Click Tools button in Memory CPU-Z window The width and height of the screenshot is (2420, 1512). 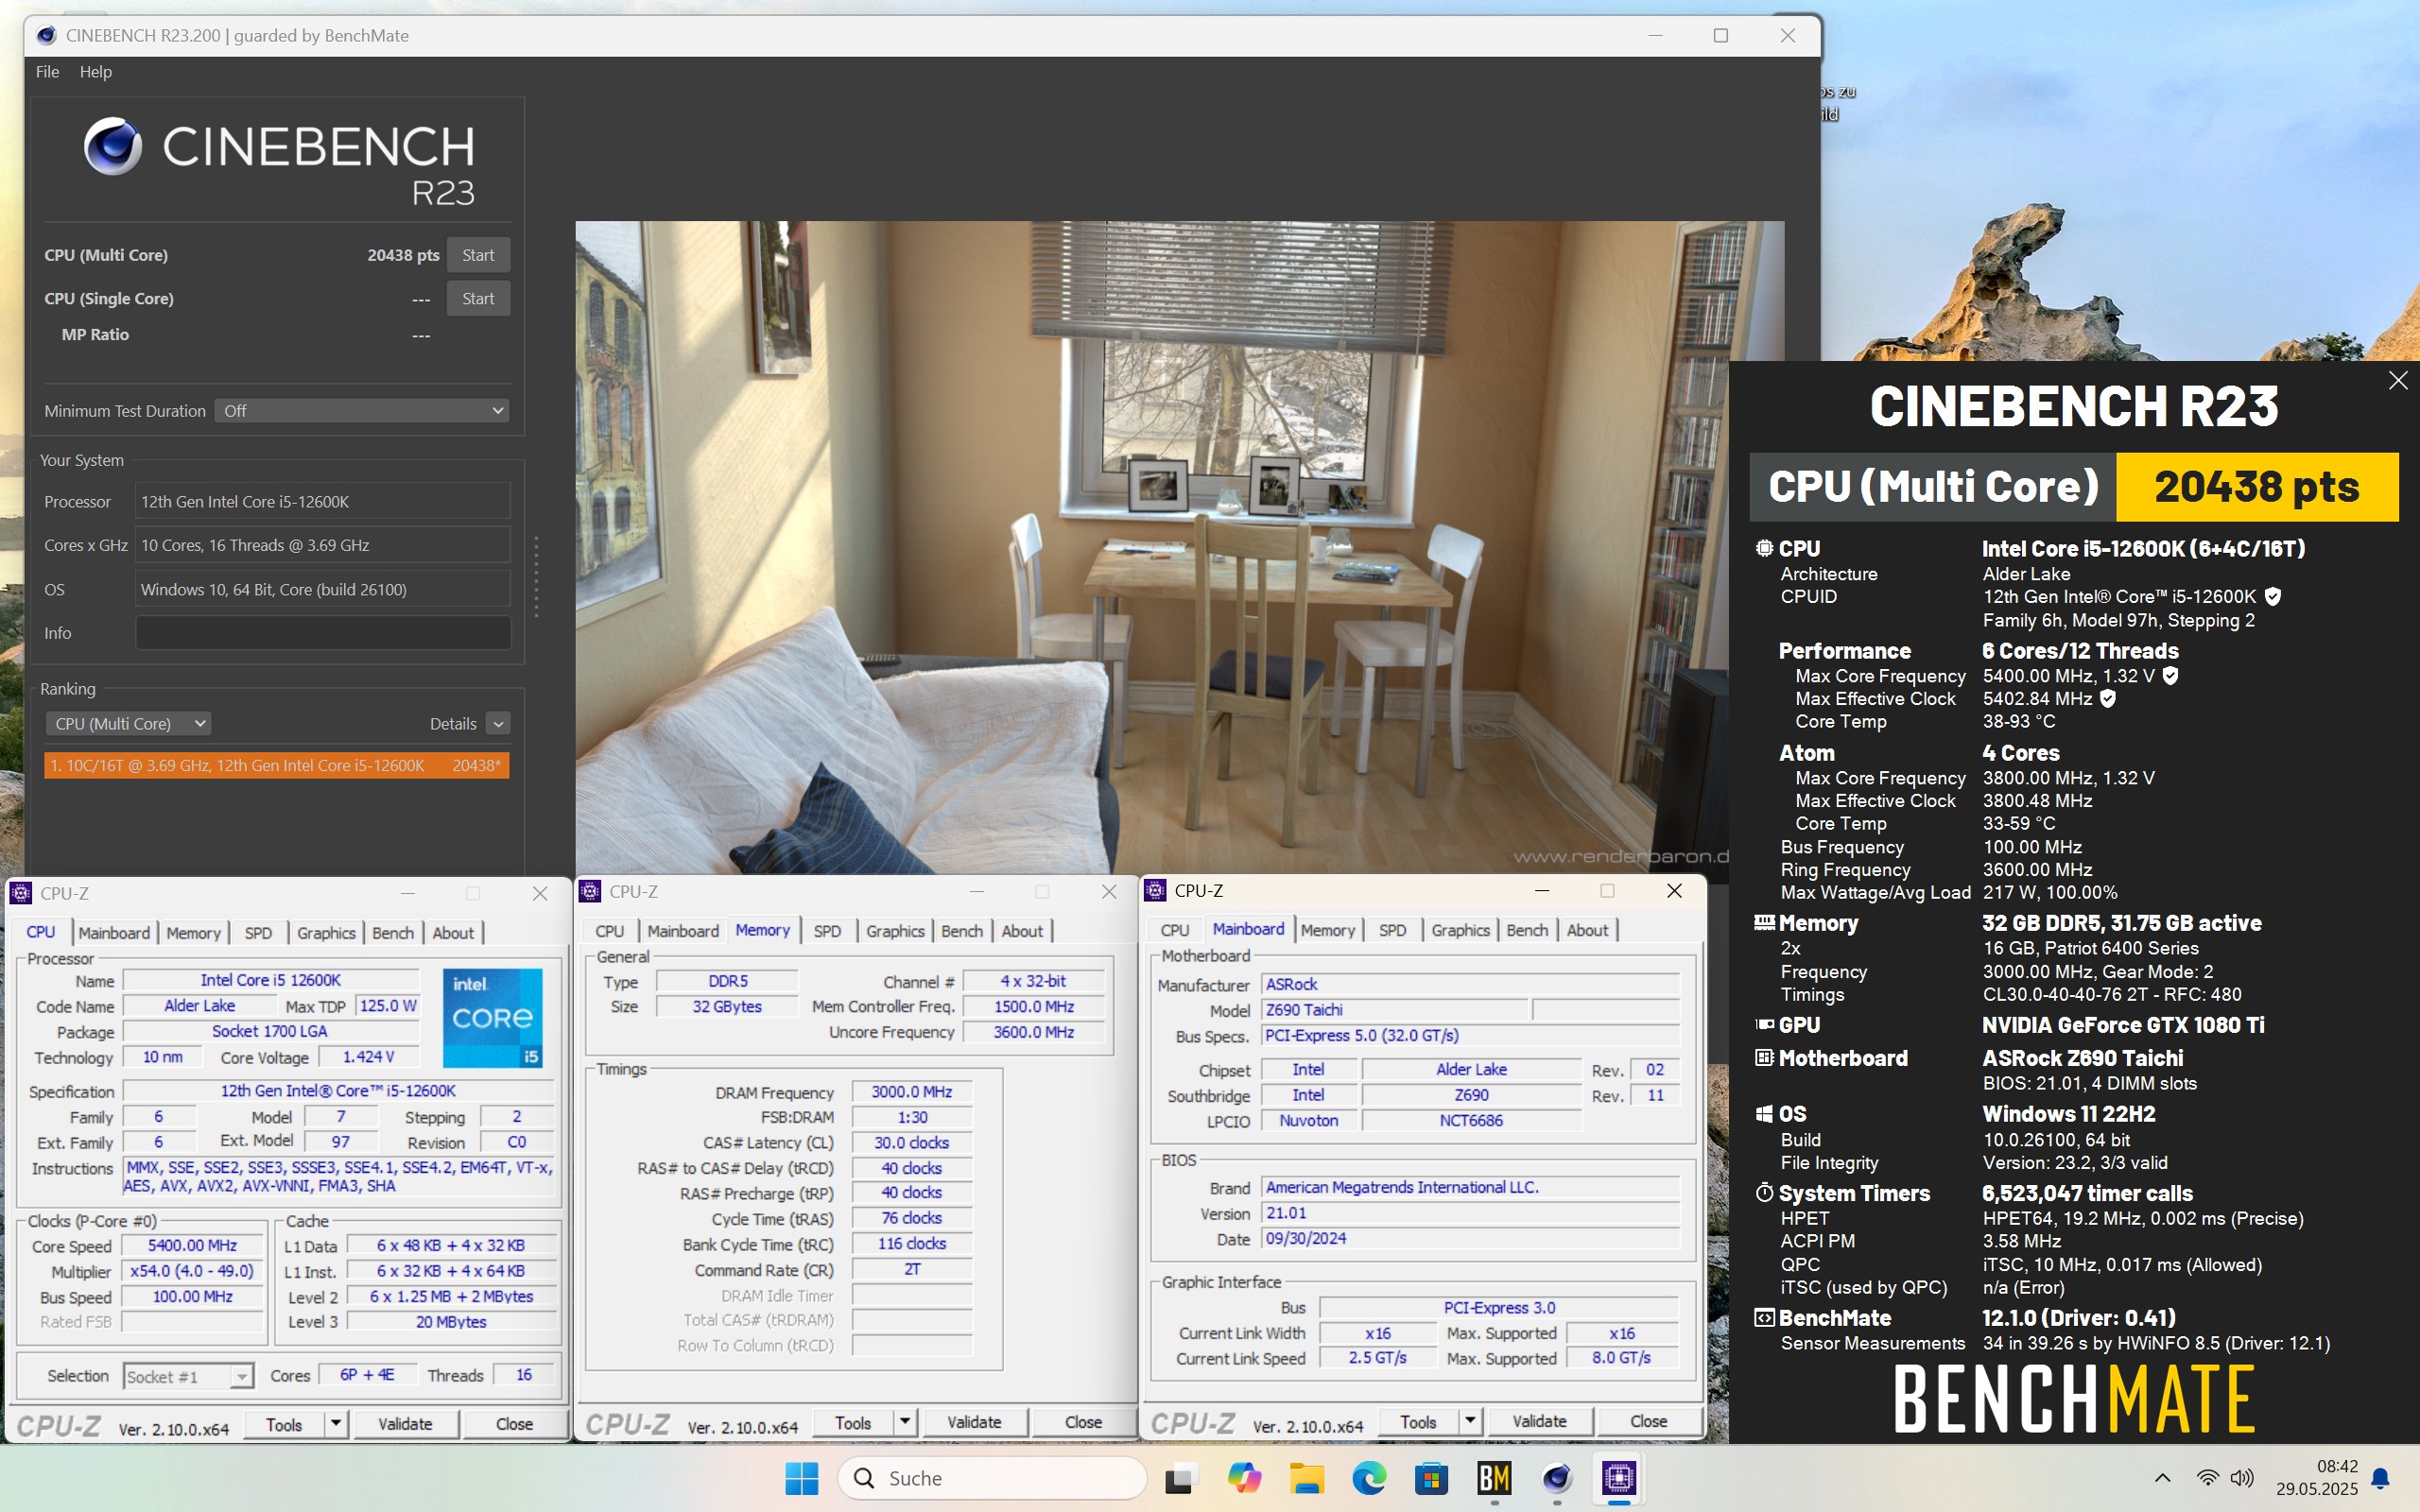pos(853,1422)
